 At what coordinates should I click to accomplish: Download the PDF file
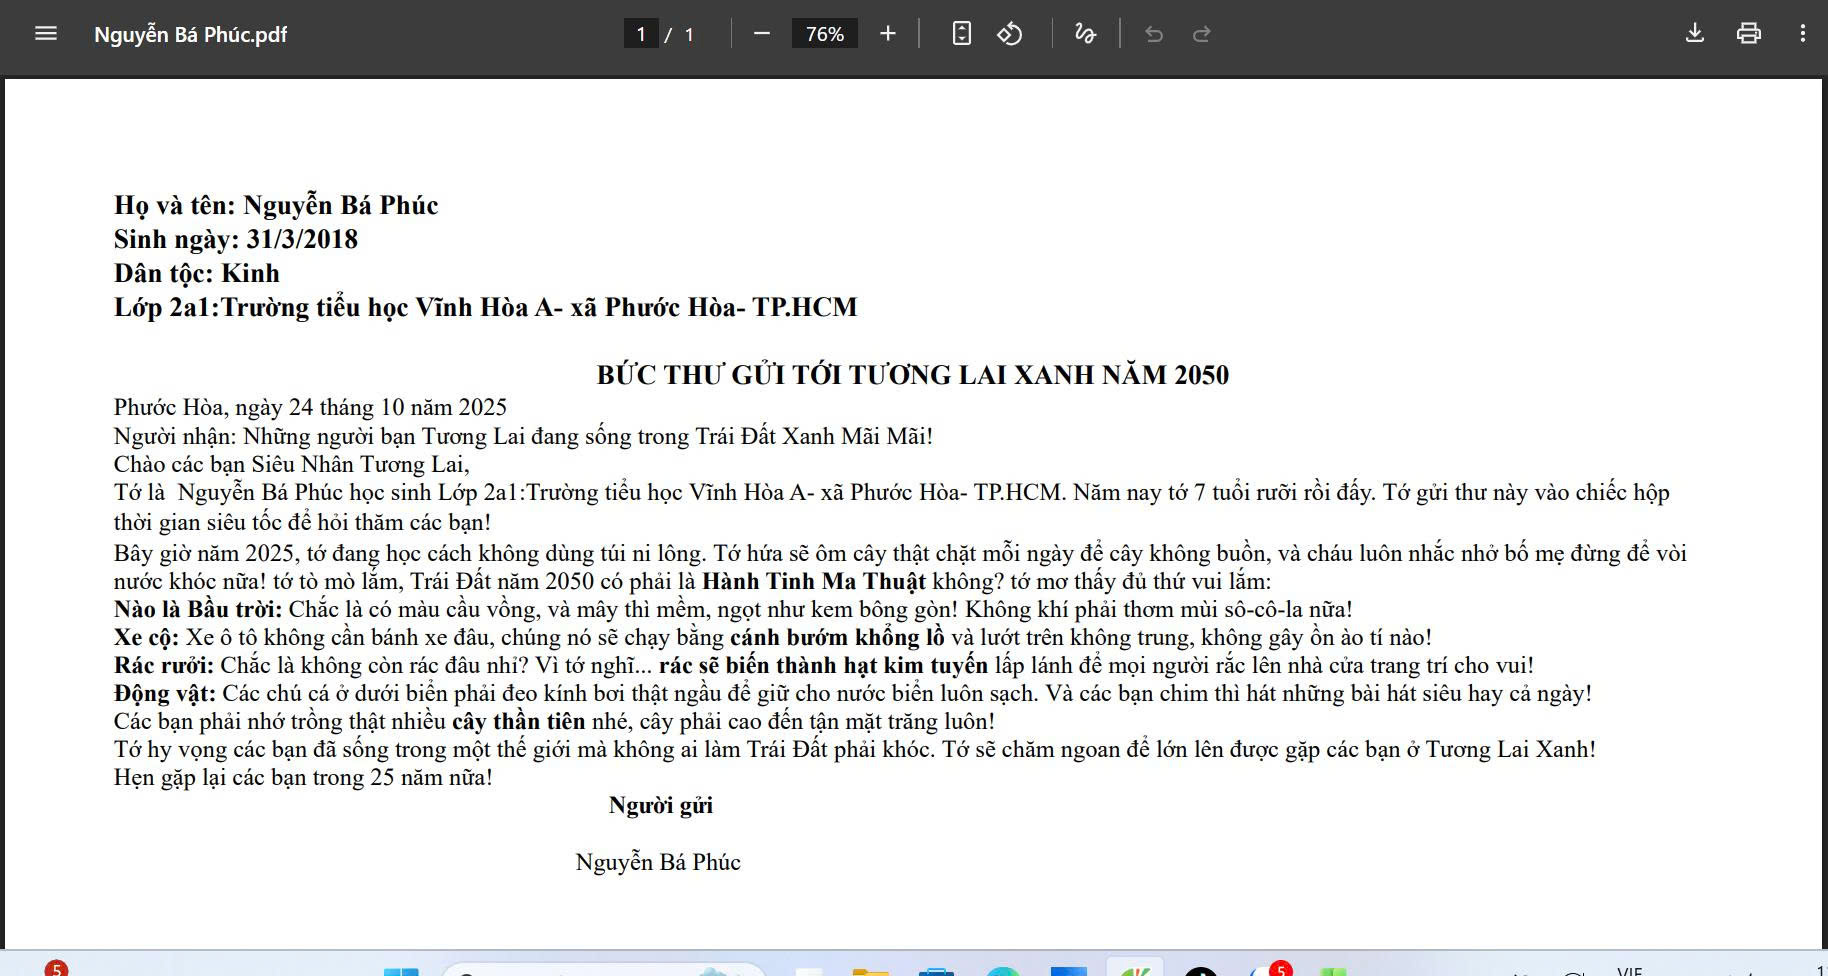(x=1695, y=34)
